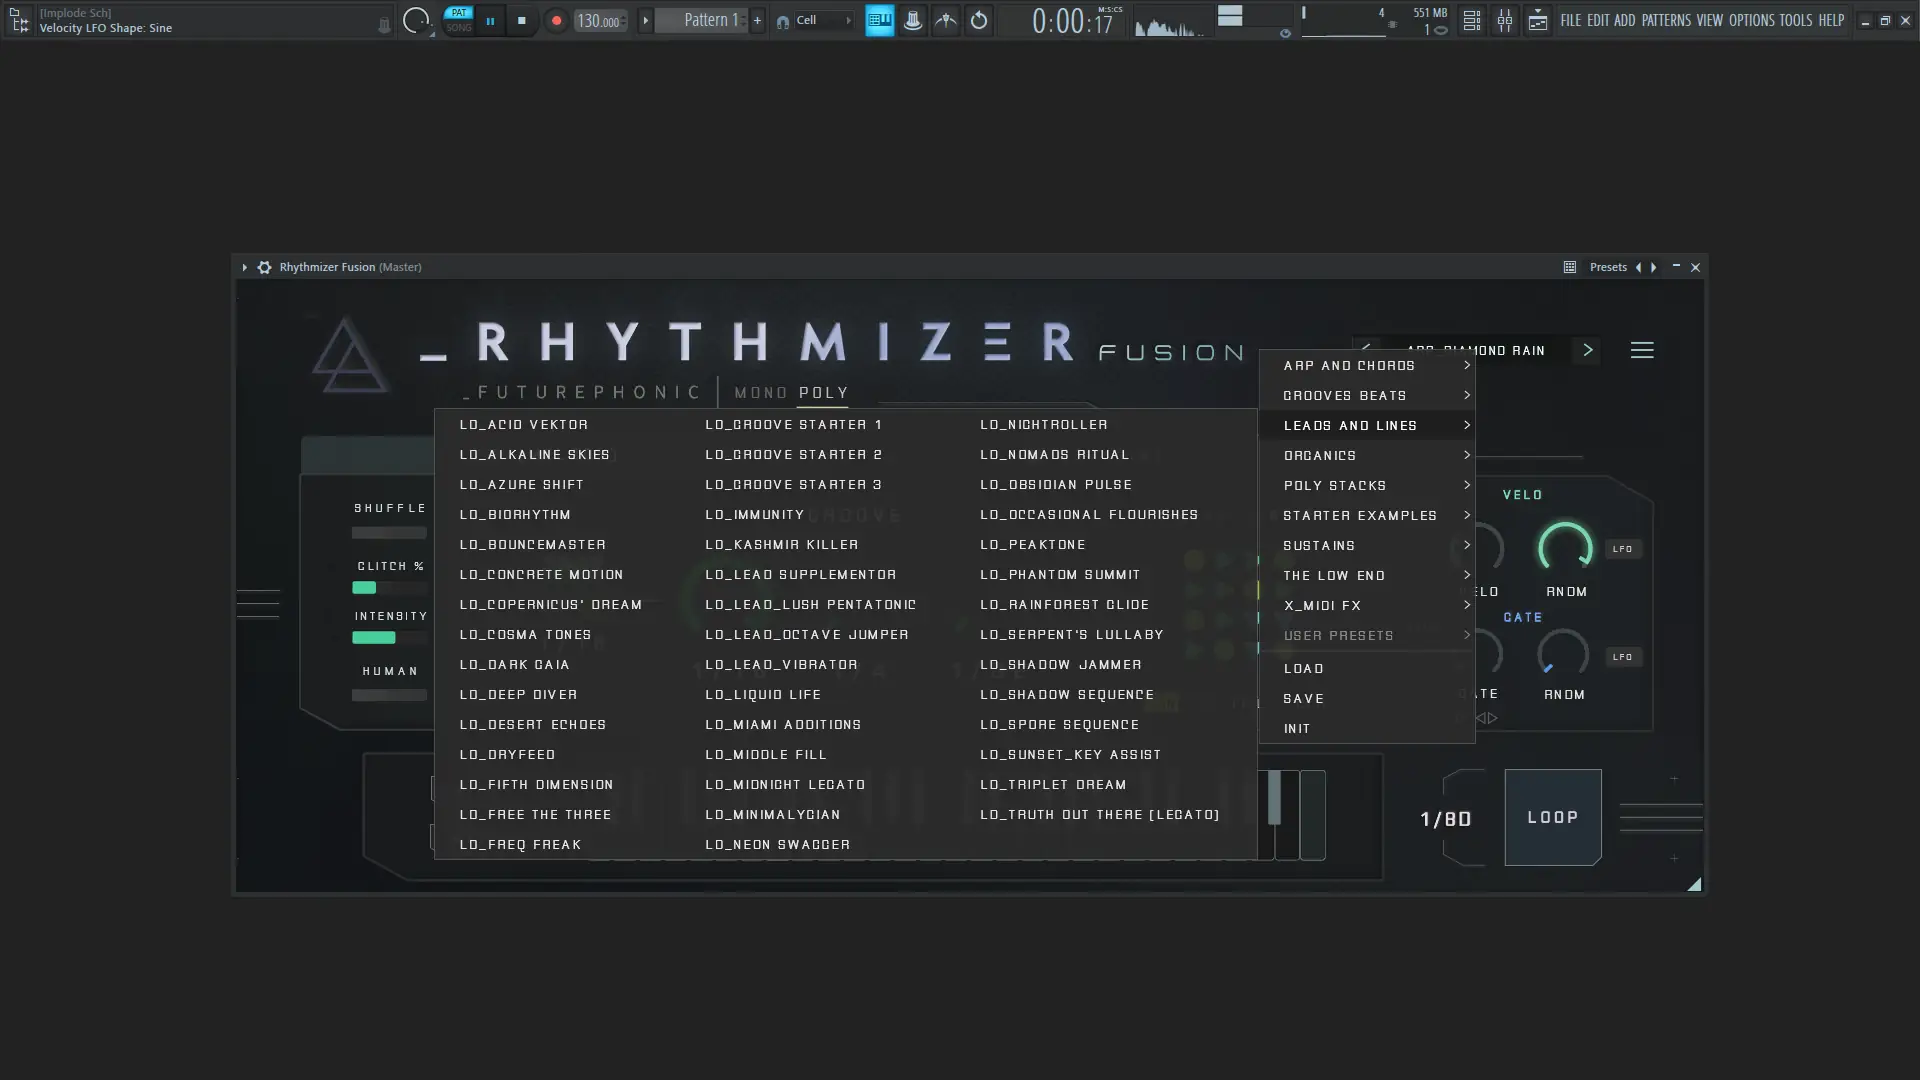Click the Rhythmizer hamburger menu icon

click(x=1643, y=350)
